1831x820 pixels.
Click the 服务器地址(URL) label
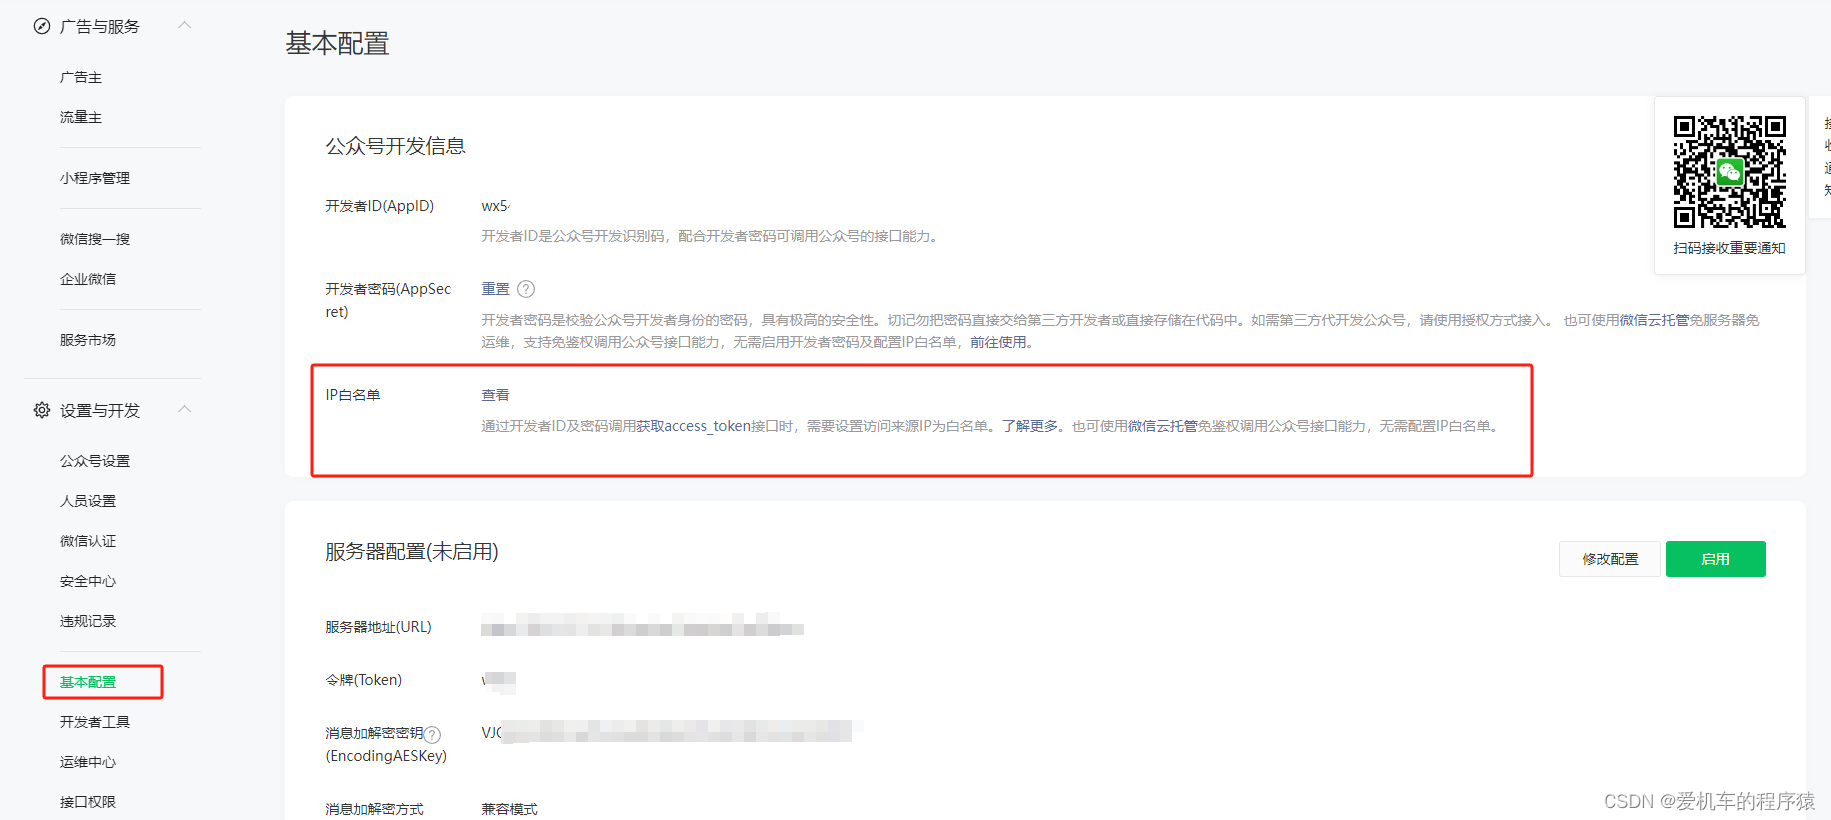point(378,627)
